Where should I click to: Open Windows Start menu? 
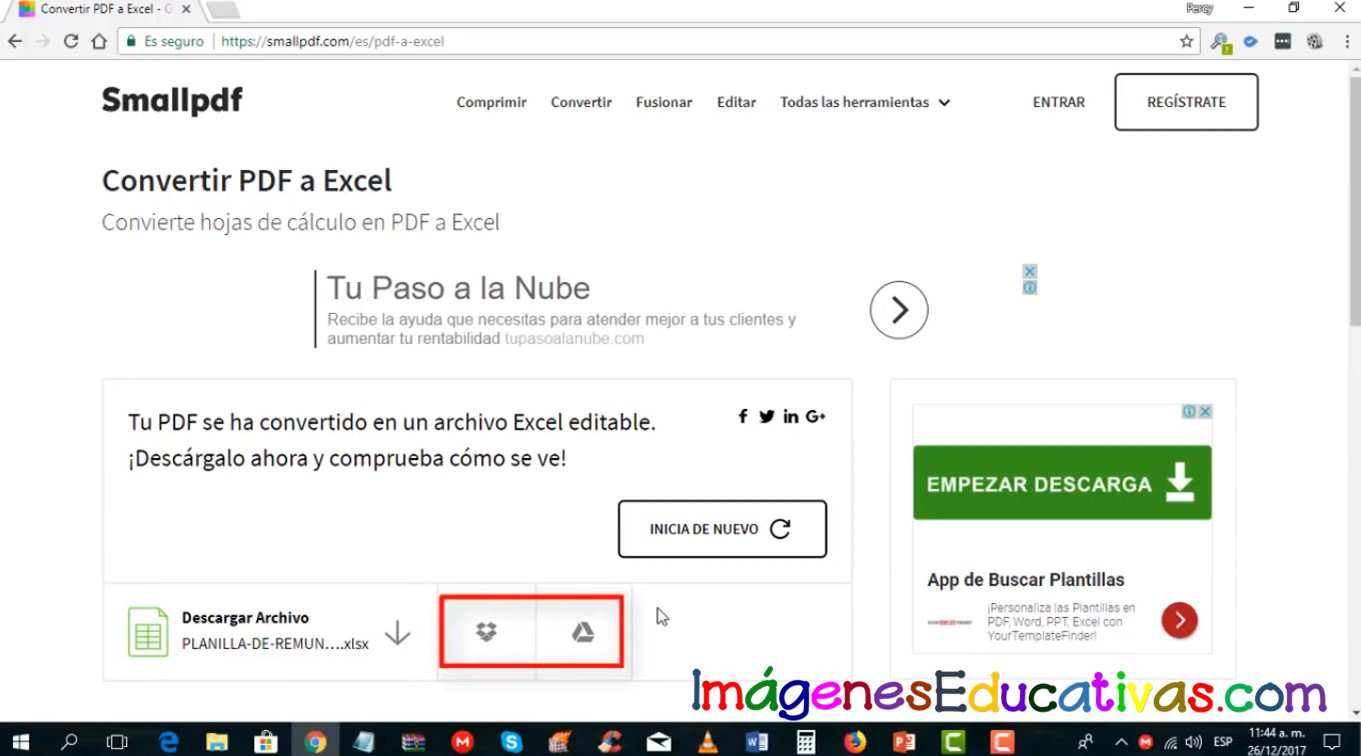(20, 742)
